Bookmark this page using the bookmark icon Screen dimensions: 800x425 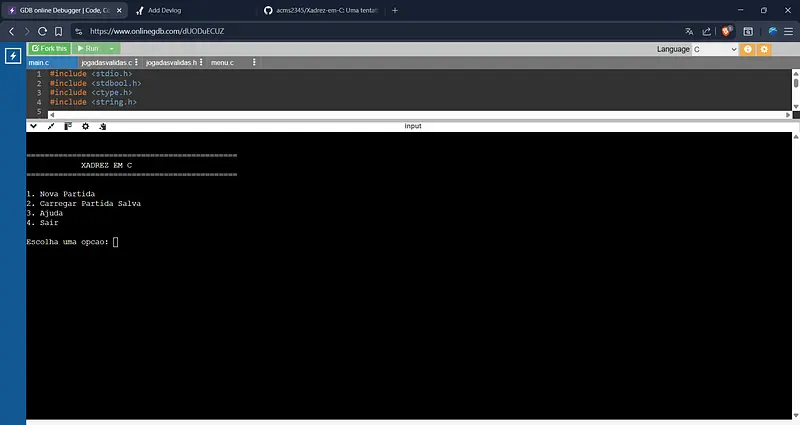(x=58, y=31)
